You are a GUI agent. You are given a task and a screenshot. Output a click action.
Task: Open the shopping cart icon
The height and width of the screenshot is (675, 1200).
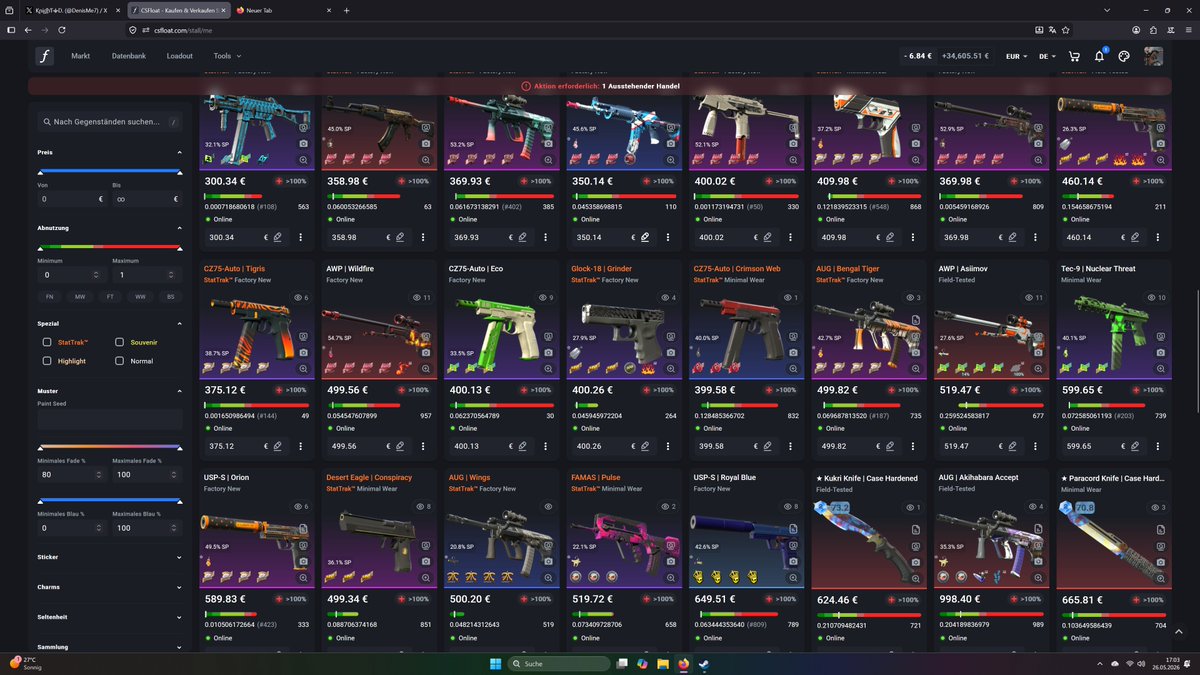(x=1075, y=56)
